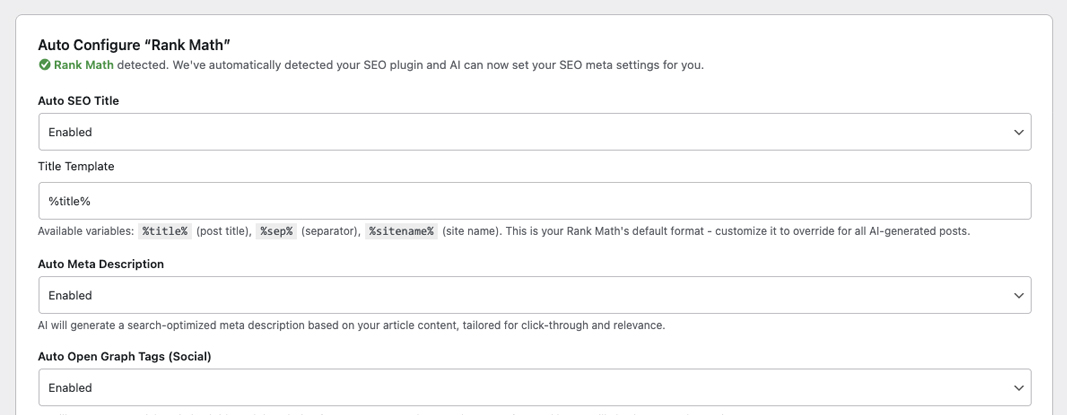Screen dimensions: 1067x415
Task: Click the chevron arrow in Auto Meta Description
Action: tap(1018, 295)
